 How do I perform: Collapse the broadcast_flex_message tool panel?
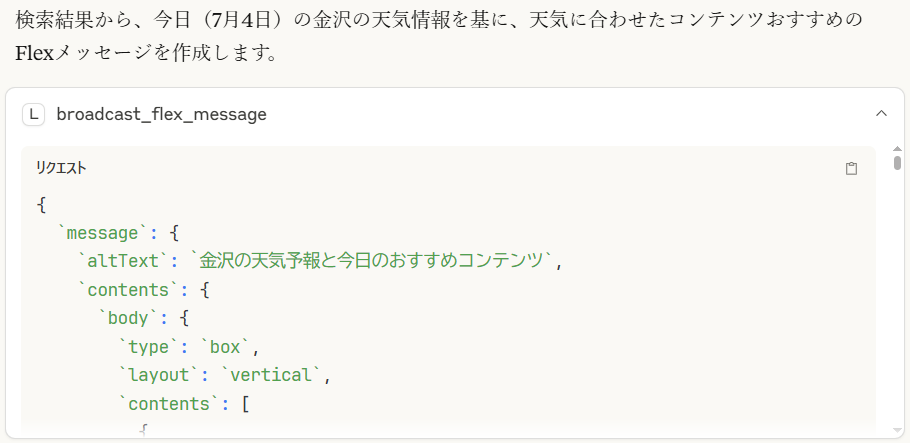[x=881, y=113]
